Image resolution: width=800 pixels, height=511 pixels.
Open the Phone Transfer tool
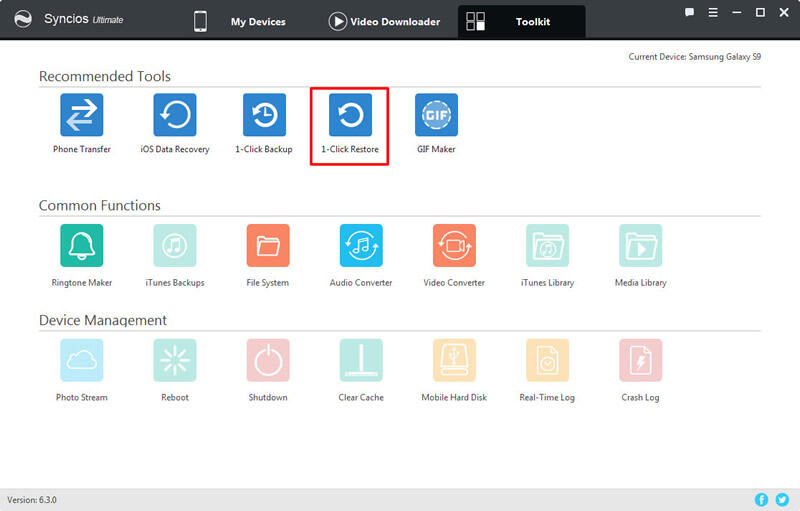[82, 115]
